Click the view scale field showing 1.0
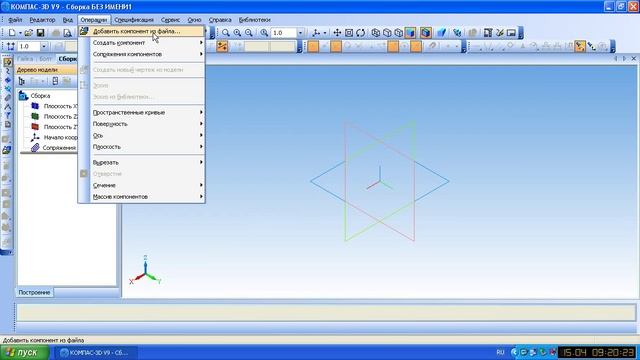Screen dimensions: 640x360 click(x=284, y=33)
